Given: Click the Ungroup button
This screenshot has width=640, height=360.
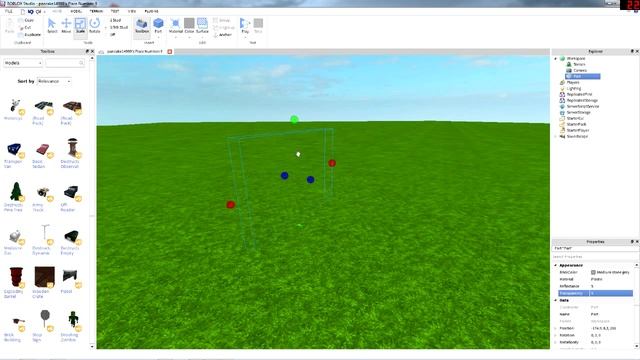Looking at the screenshot, I should pos(224,27).
